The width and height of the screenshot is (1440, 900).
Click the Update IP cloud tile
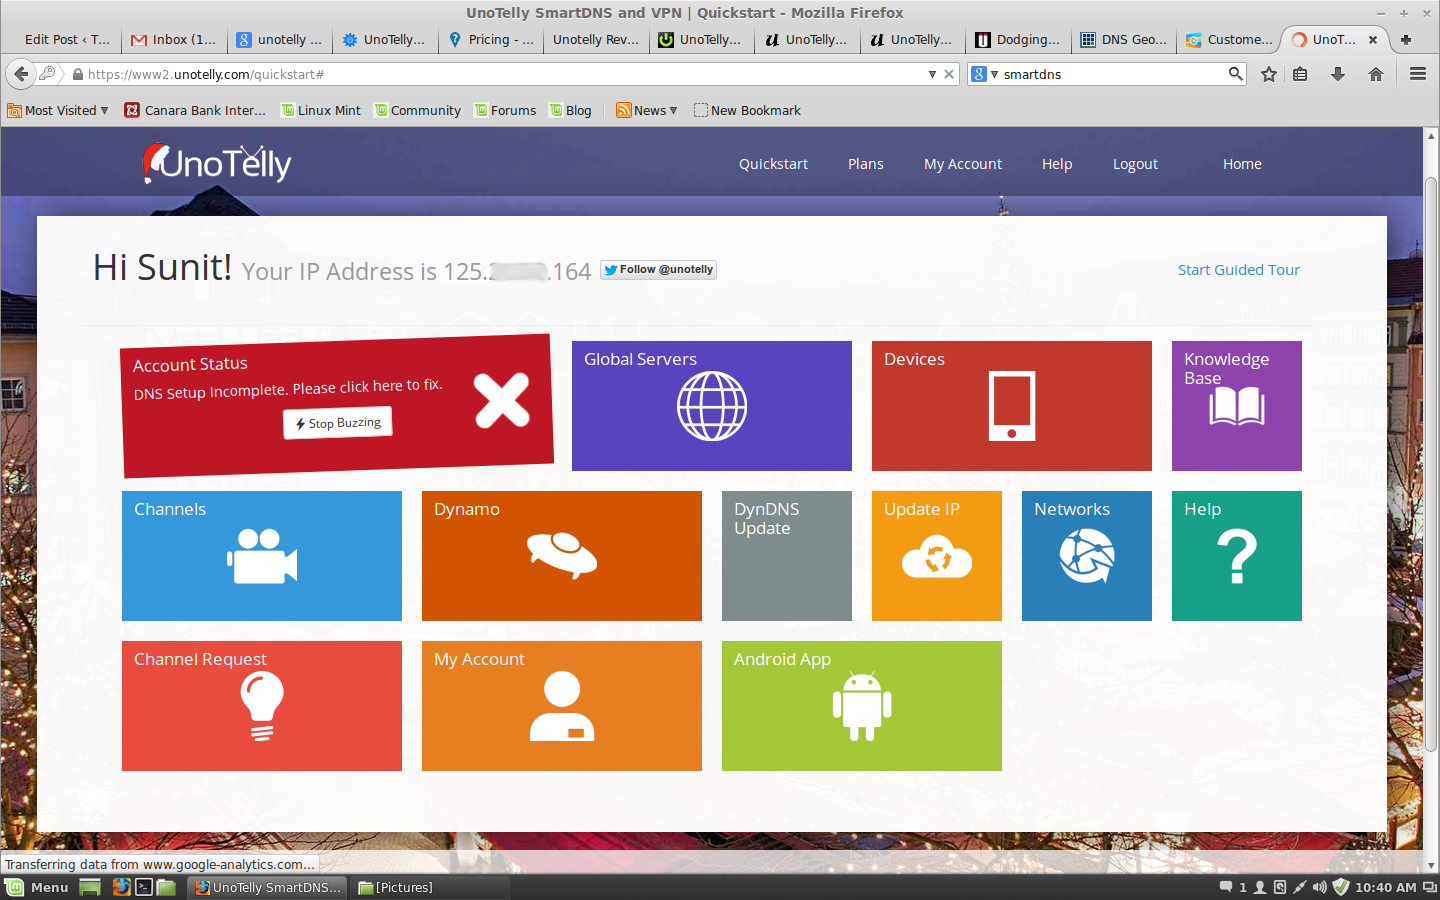pos(937,556)
